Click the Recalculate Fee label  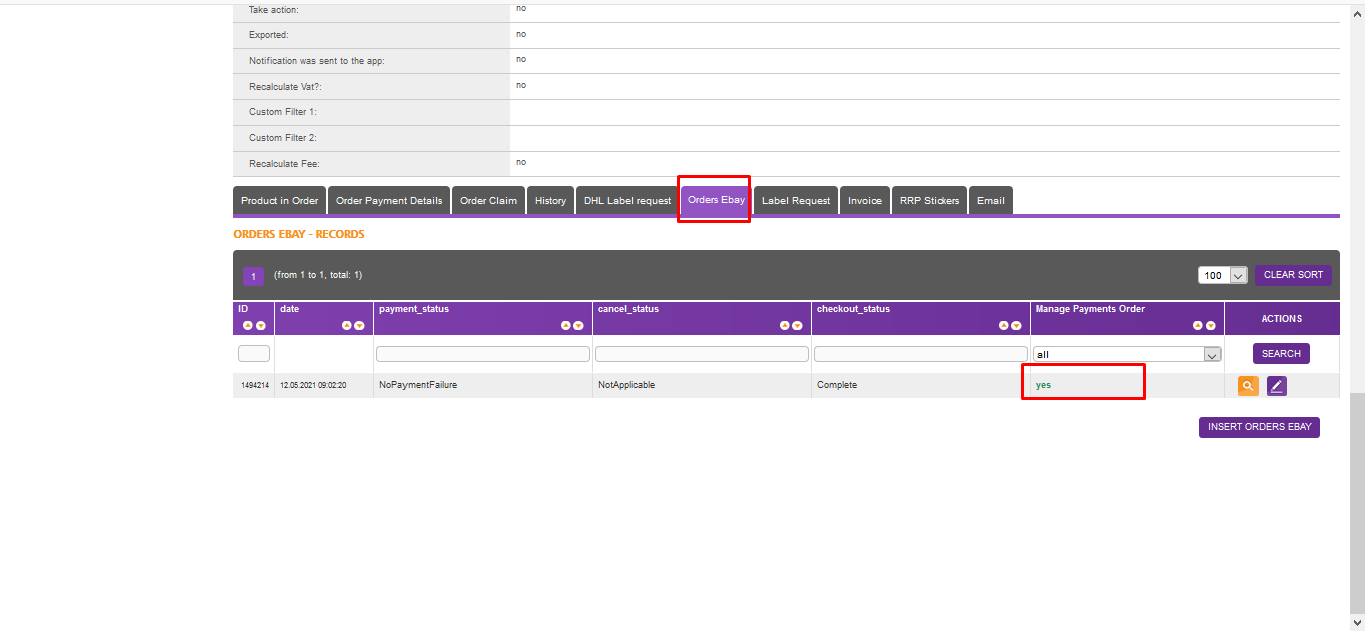coord(285,163)
